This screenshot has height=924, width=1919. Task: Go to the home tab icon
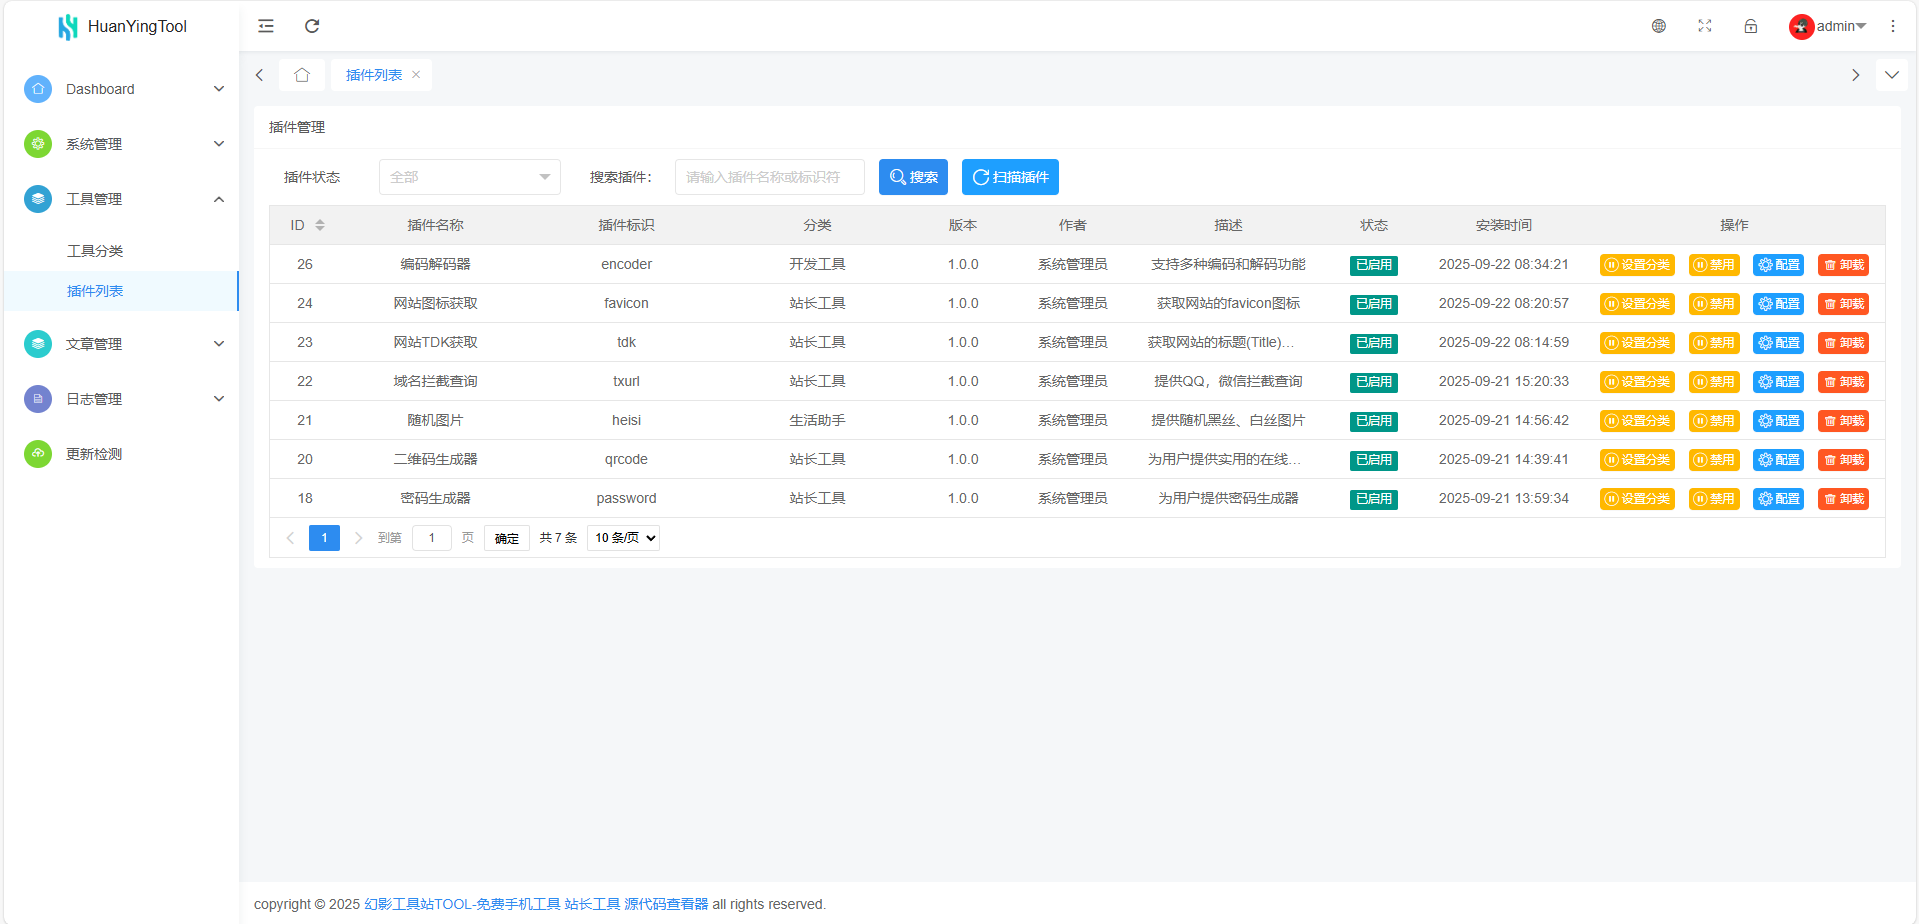click(302, 75)
